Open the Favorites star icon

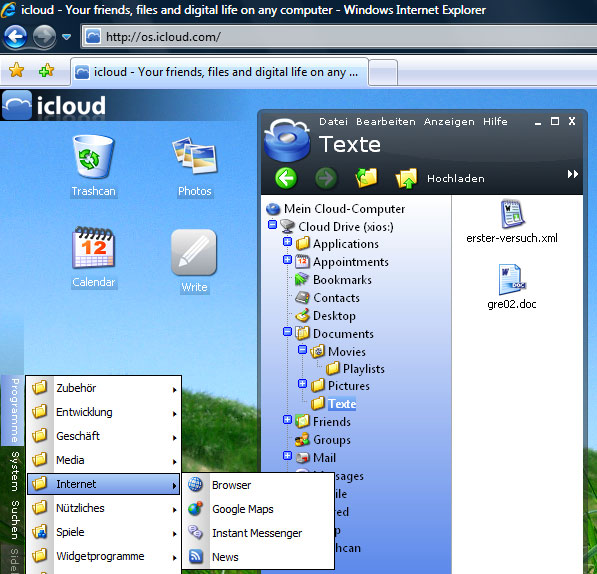point(16,70)
